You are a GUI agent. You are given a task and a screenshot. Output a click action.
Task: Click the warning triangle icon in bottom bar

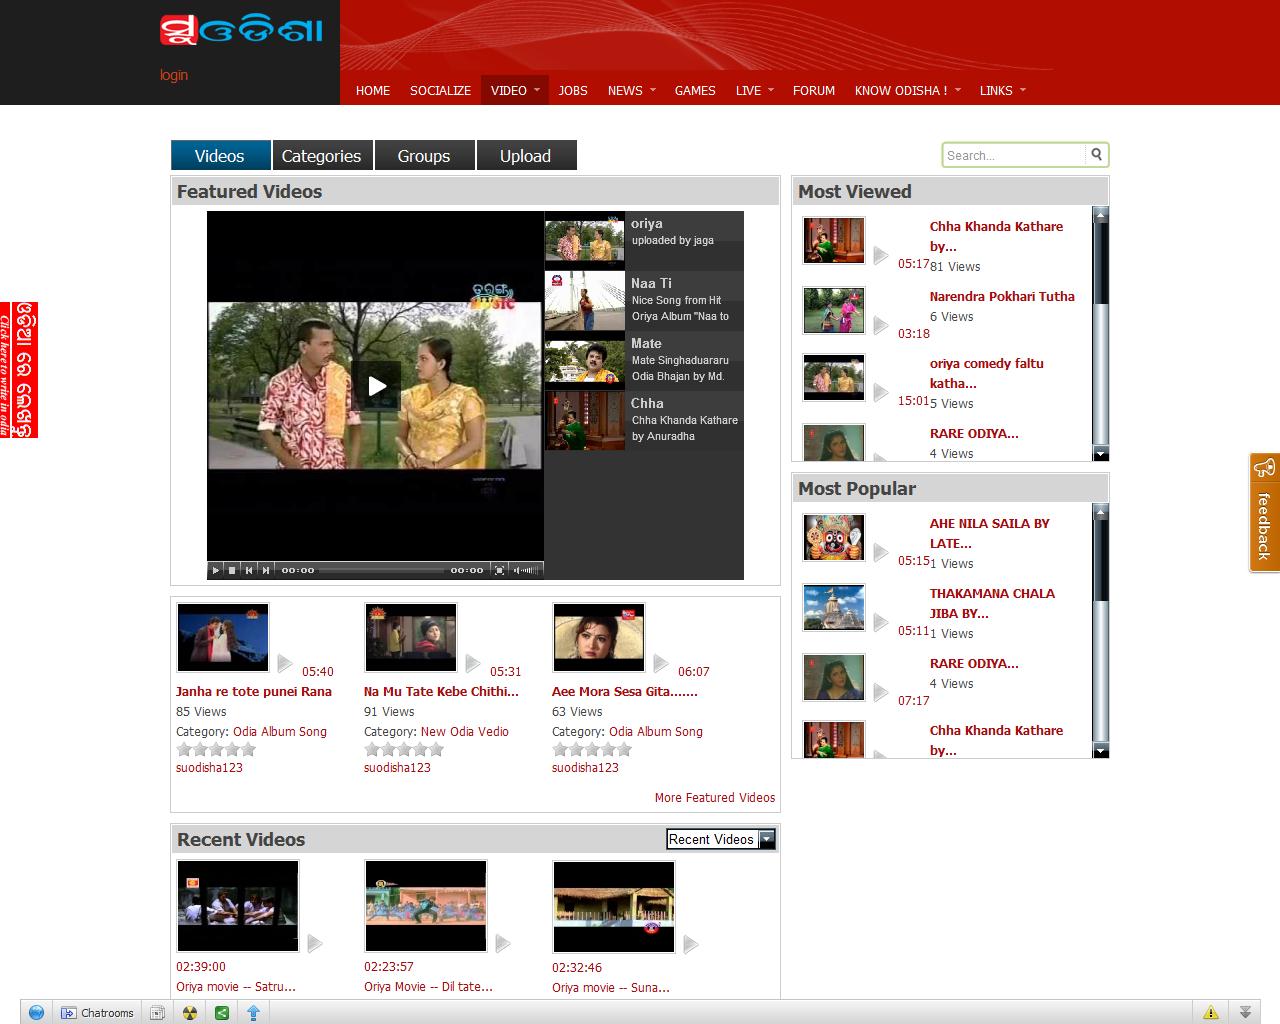(1210, 1013)
